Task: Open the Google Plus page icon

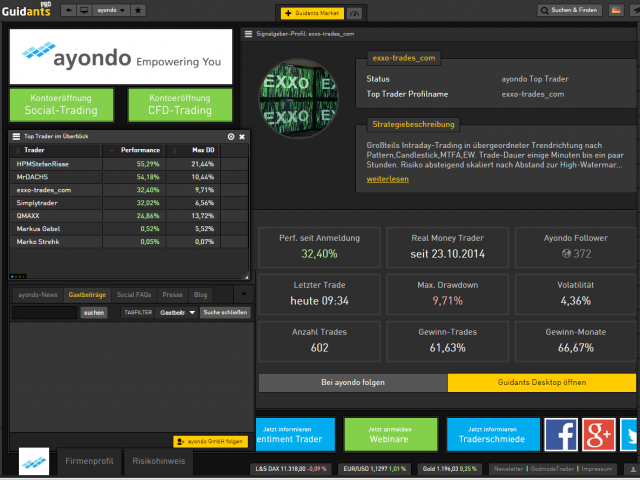Action: 600,435
